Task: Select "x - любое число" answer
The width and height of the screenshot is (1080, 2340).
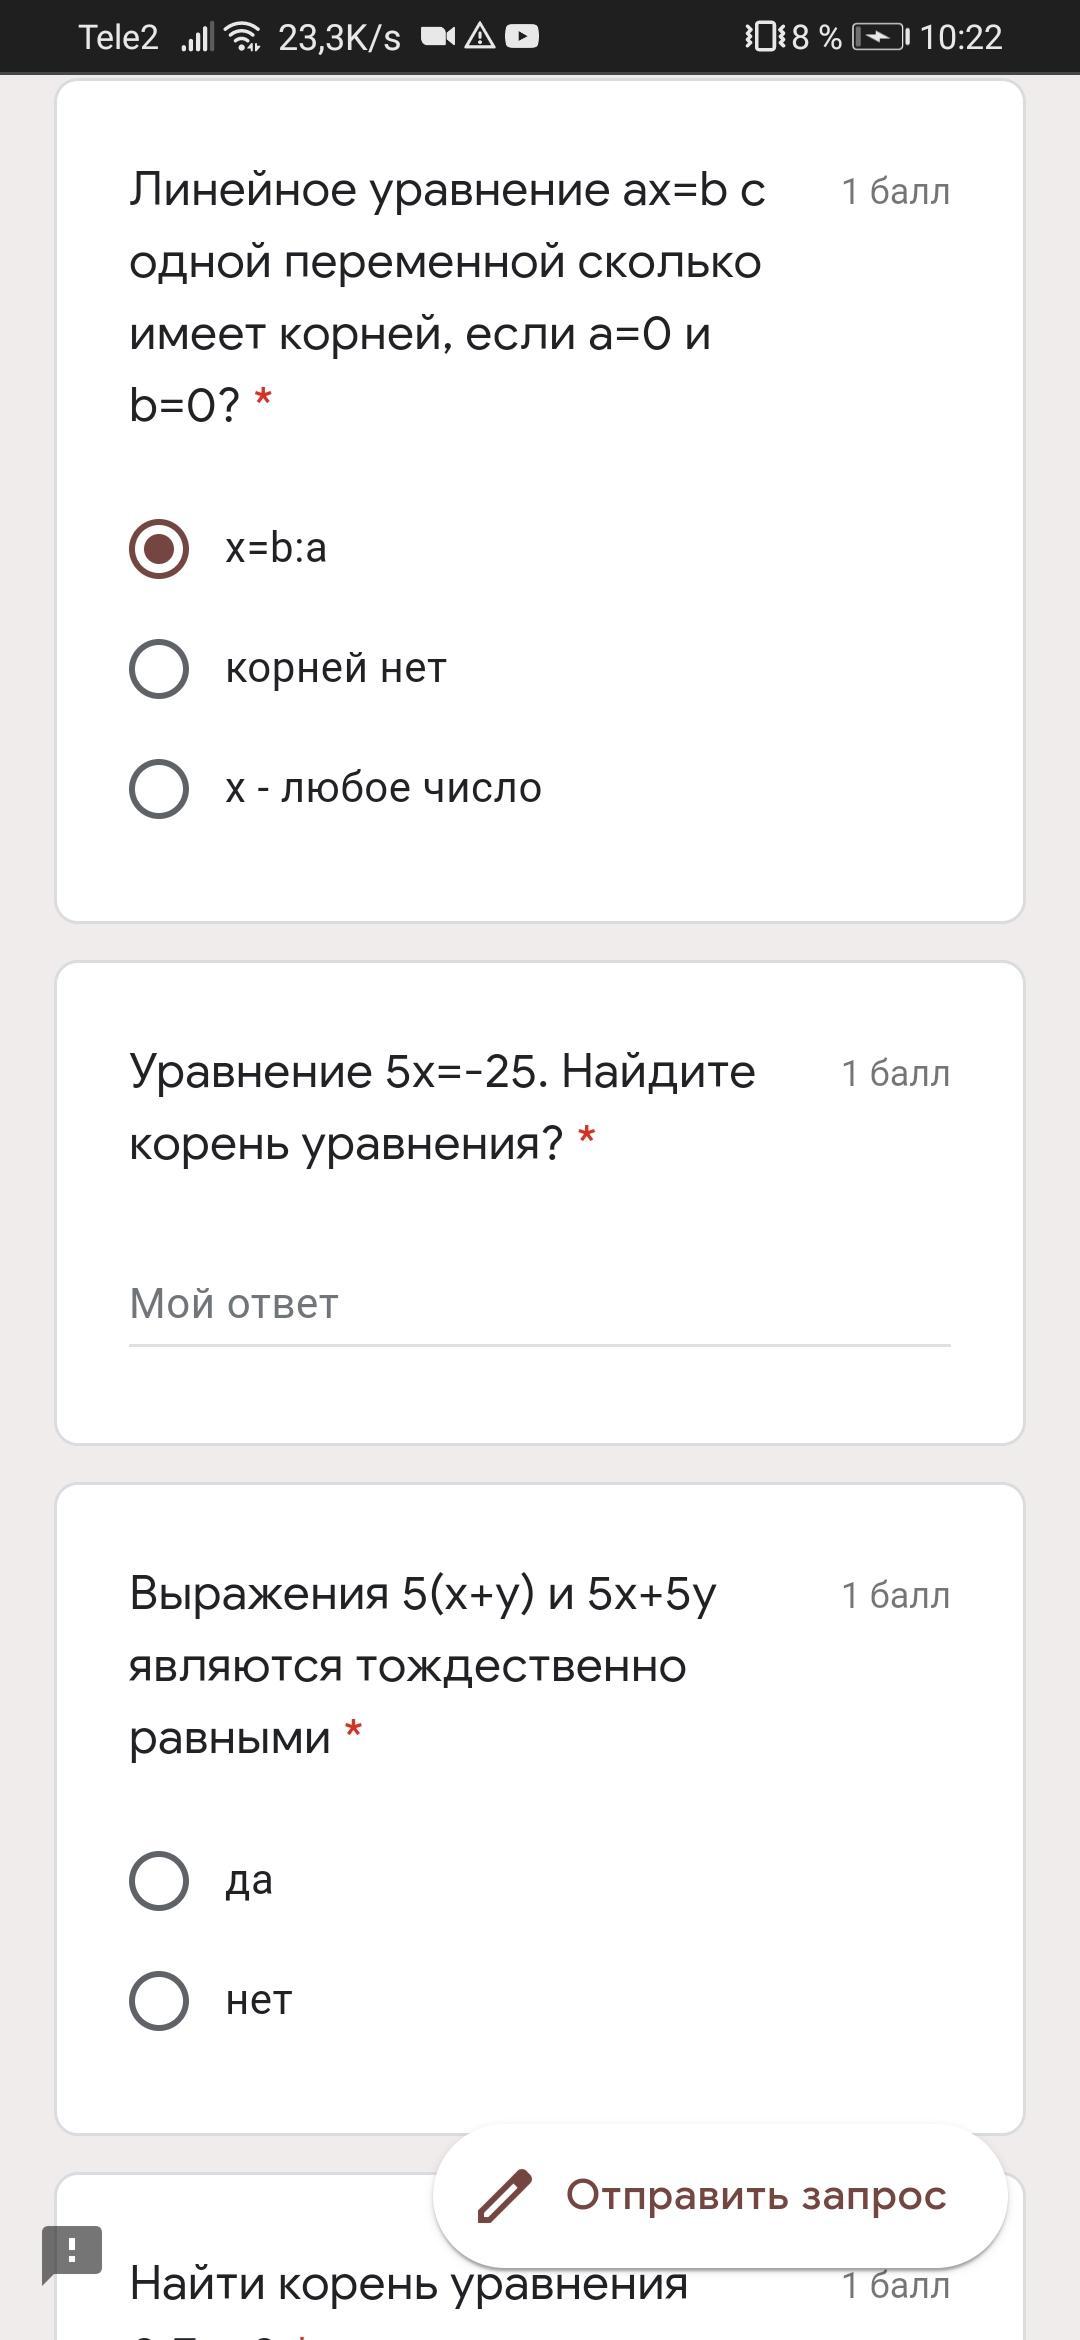Action: click(159, 788)
